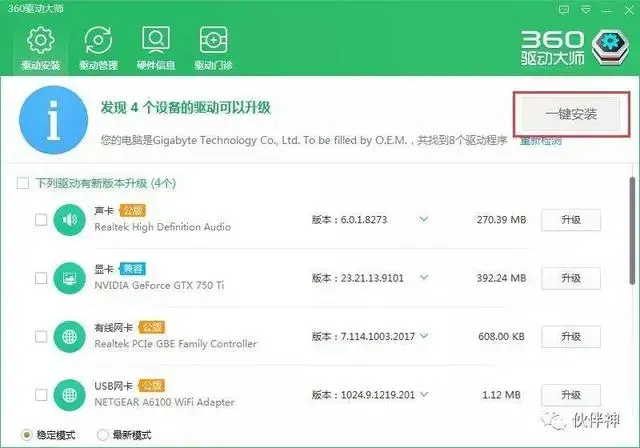Click 升级 for NETGEAR A6100 WiFi Adapter

tap(571, 395)
